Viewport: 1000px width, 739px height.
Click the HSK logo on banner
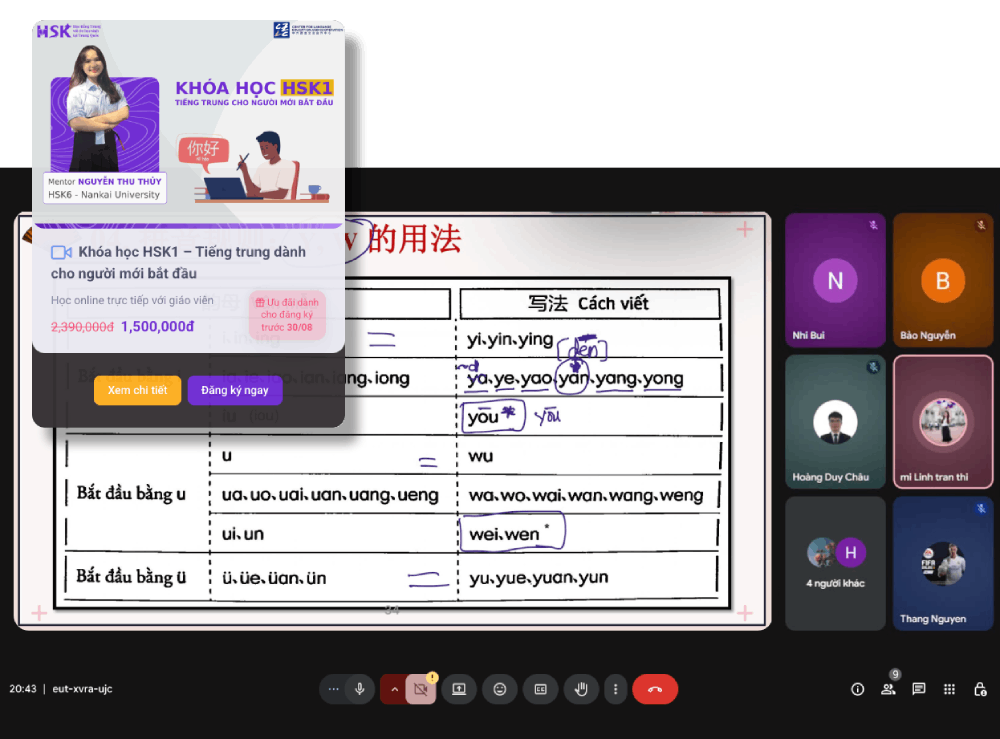tap(54, 31)
